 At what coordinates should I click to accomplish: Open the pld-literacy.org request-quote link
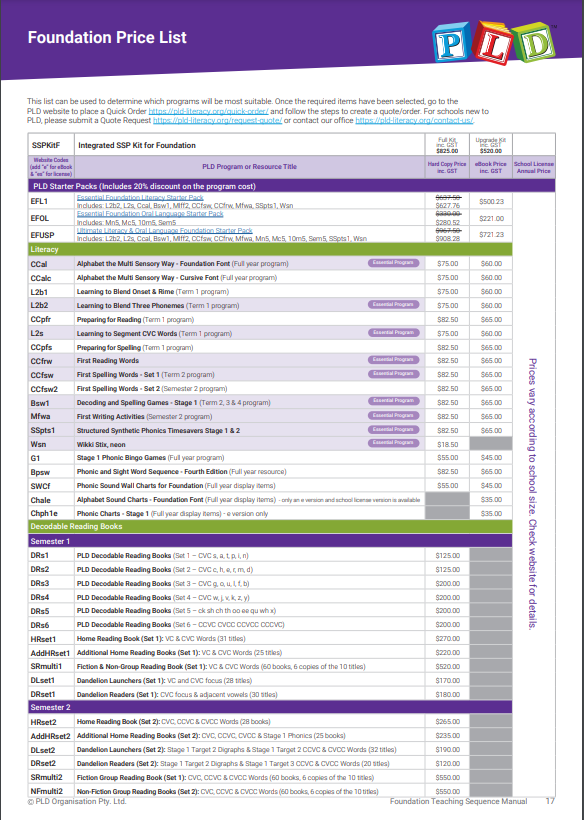(217, 120)
